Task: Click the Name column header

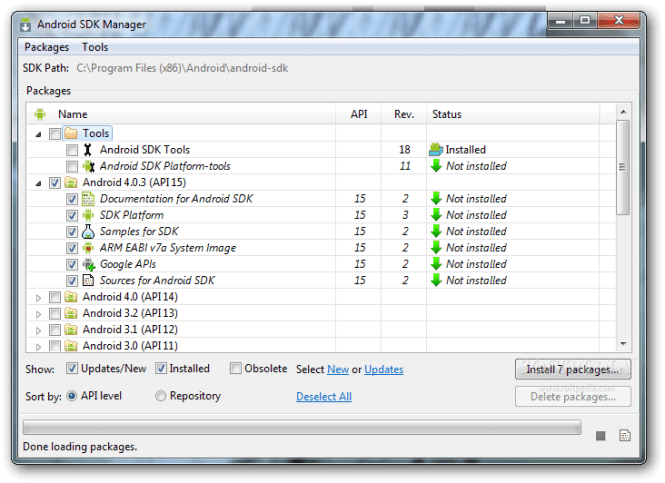Action: coord(182,114)
